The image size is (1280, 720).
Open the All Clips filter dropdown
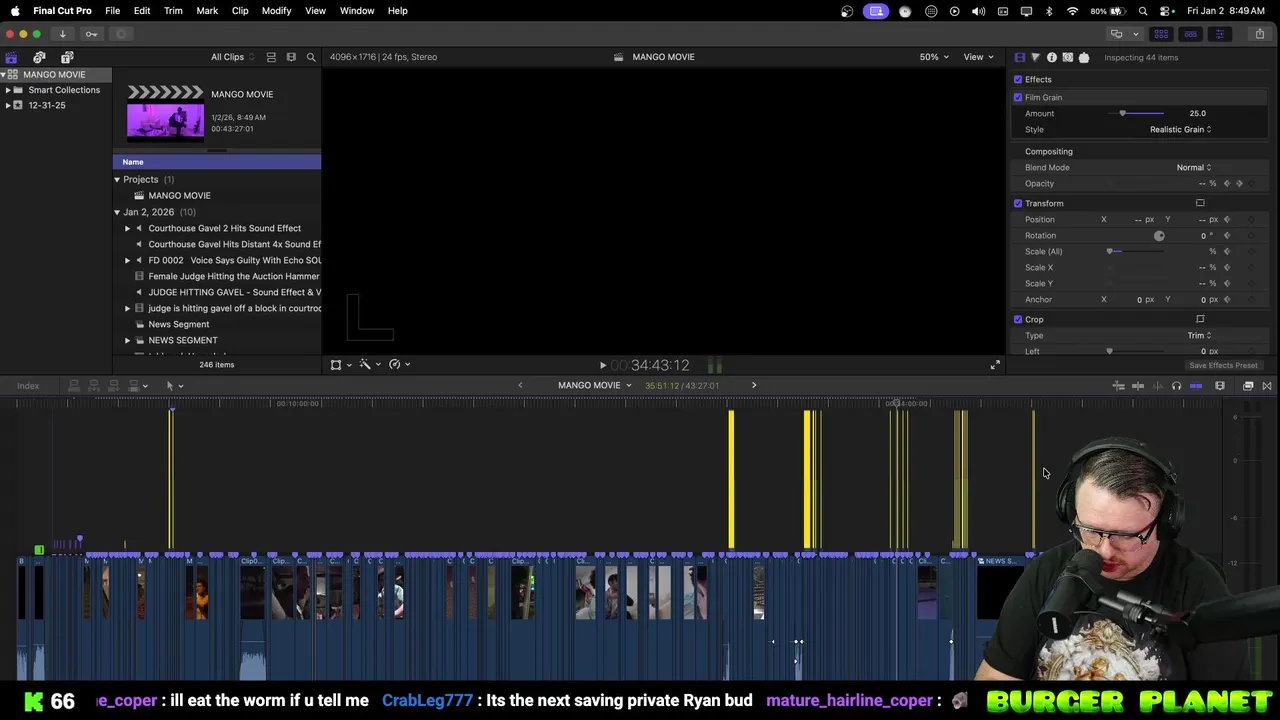tap(233, 57)
